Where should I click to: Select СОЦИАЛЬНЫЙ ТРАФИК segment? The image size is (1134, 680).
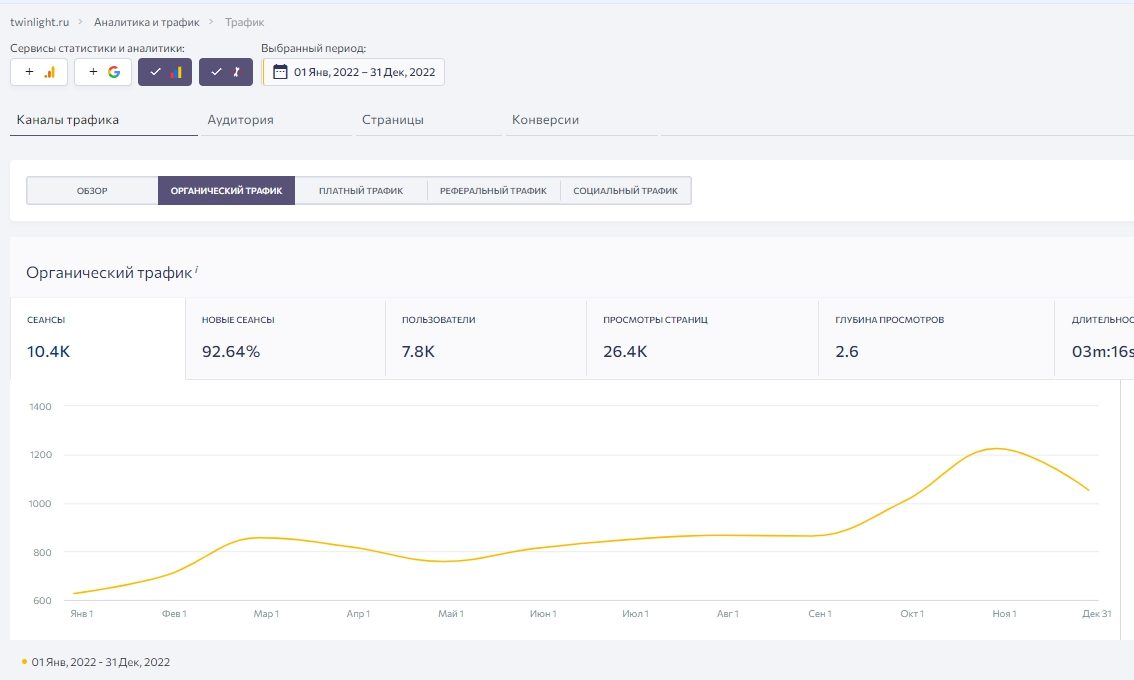(626, 191)
